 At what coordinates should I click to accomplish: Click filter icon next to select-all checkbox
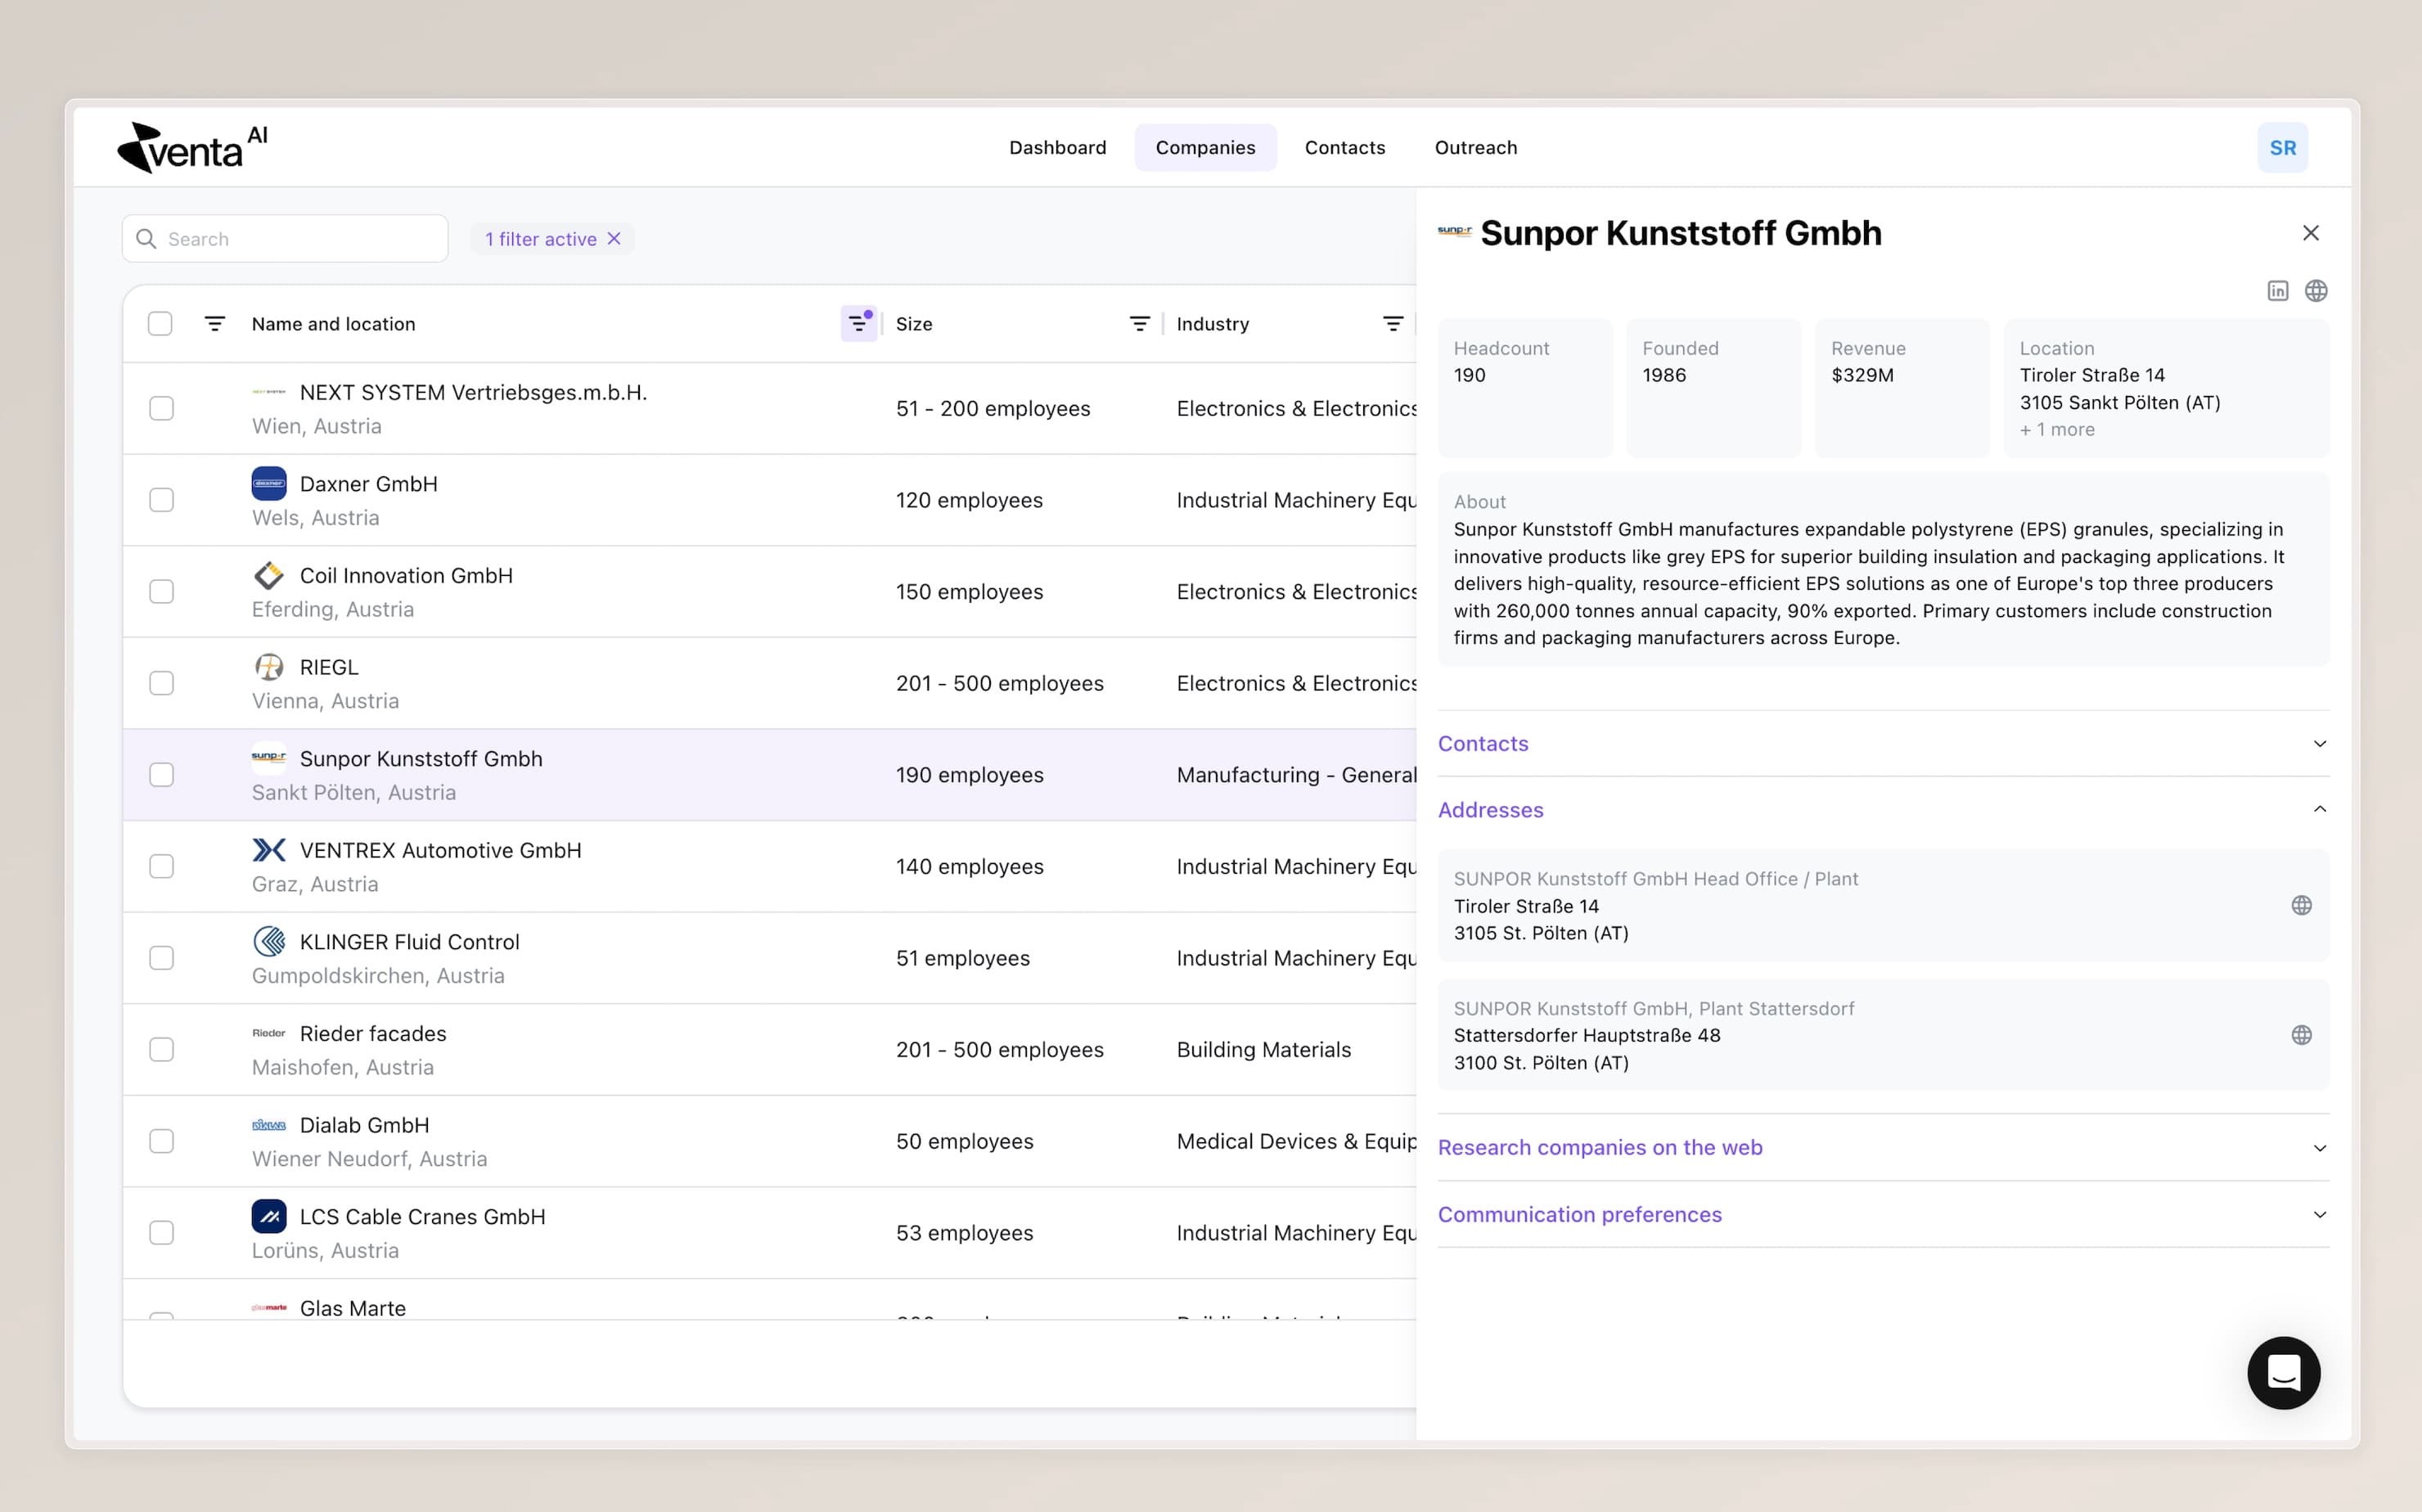point(214,323)
